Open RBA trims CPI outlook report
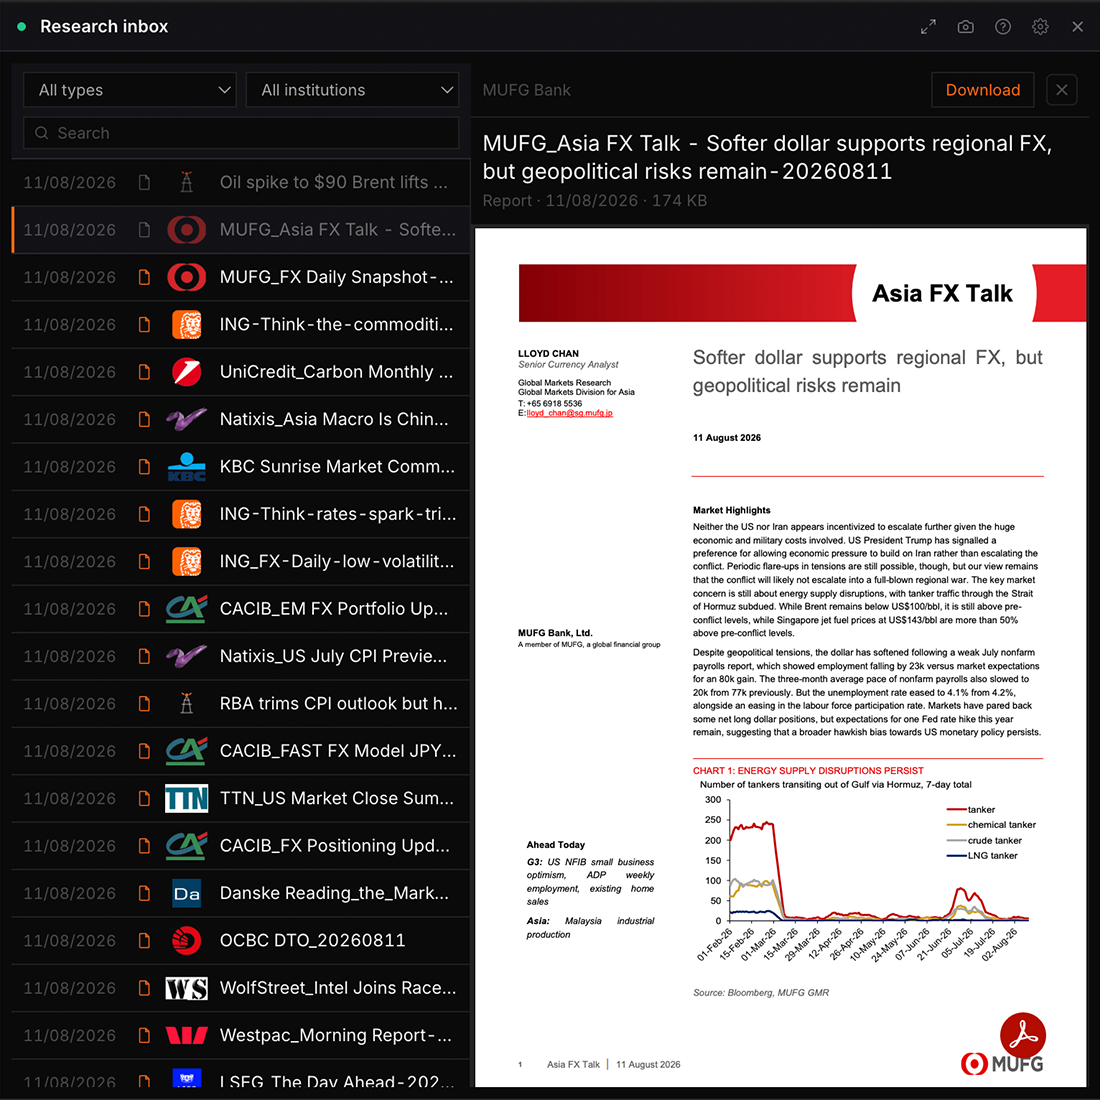Screen dimensions: 1100x1100 tap(241, 704)
